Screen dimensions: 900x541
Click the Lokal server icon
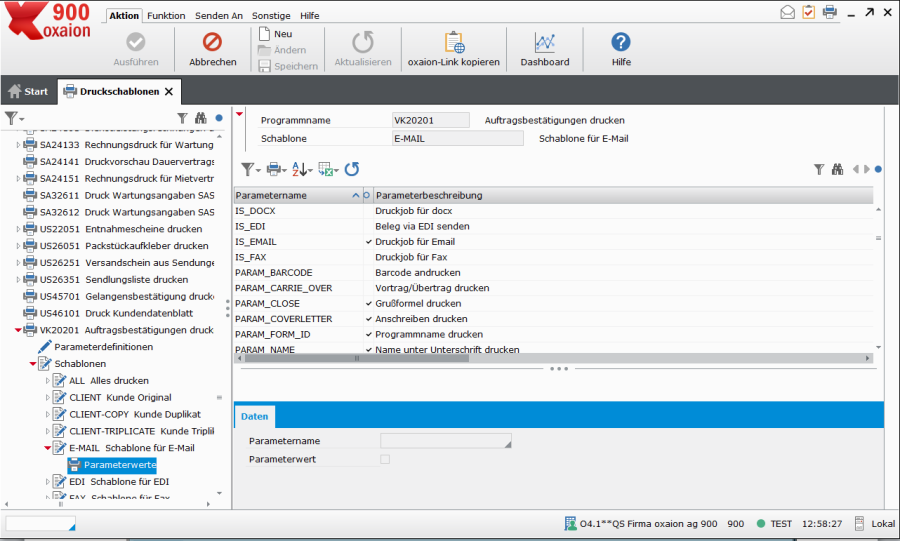(859, 523)
